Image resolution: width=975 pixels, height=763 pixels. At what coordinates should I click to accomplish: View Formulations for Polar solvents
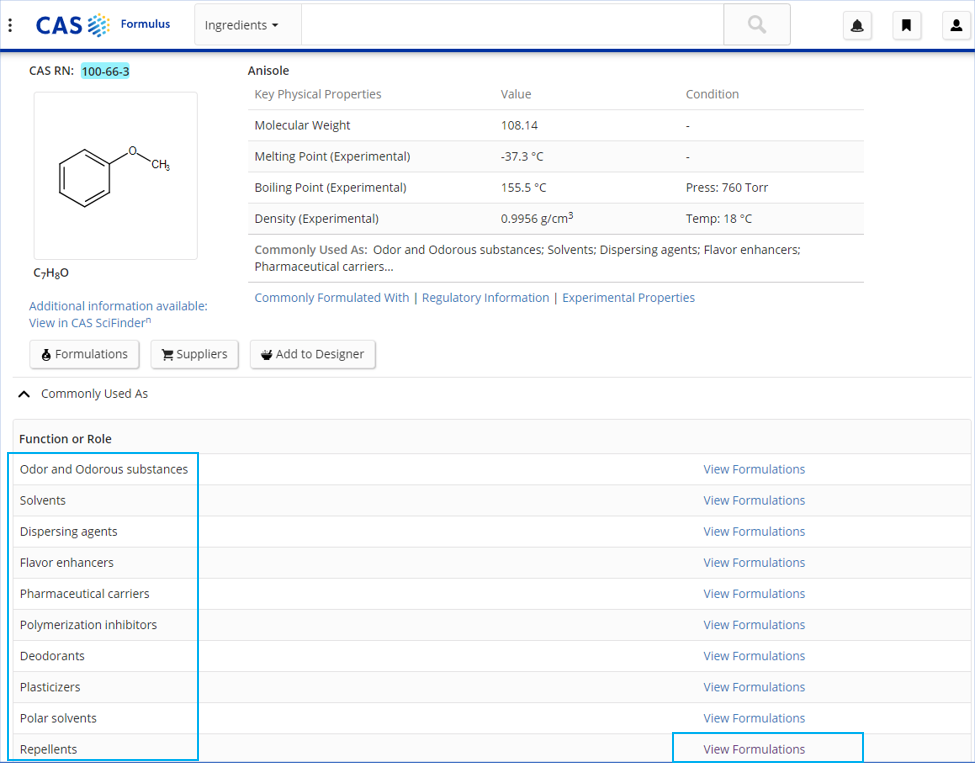tap(754, 718)
